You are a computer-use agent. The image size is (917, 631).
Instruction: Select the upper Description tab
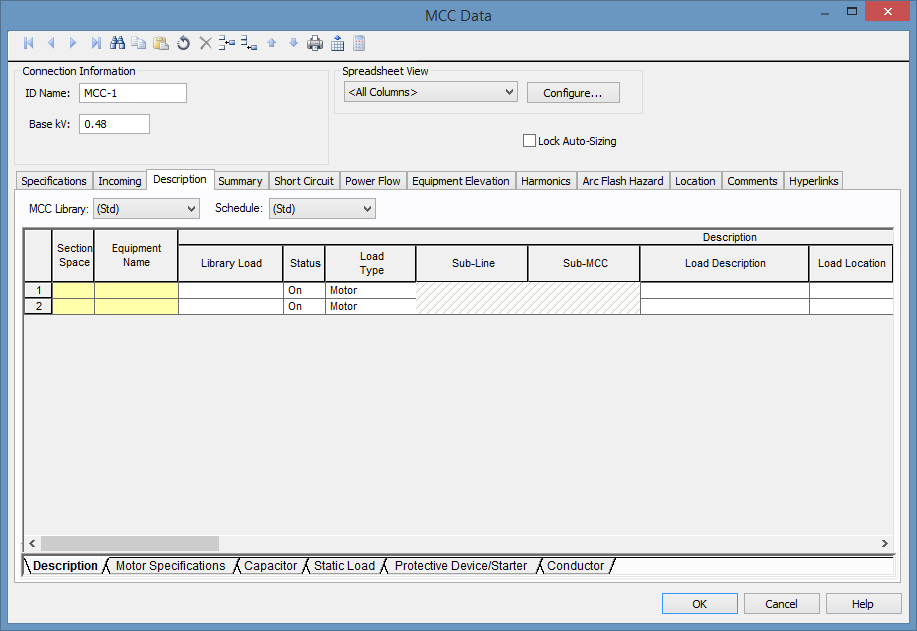tap(180, 180)
